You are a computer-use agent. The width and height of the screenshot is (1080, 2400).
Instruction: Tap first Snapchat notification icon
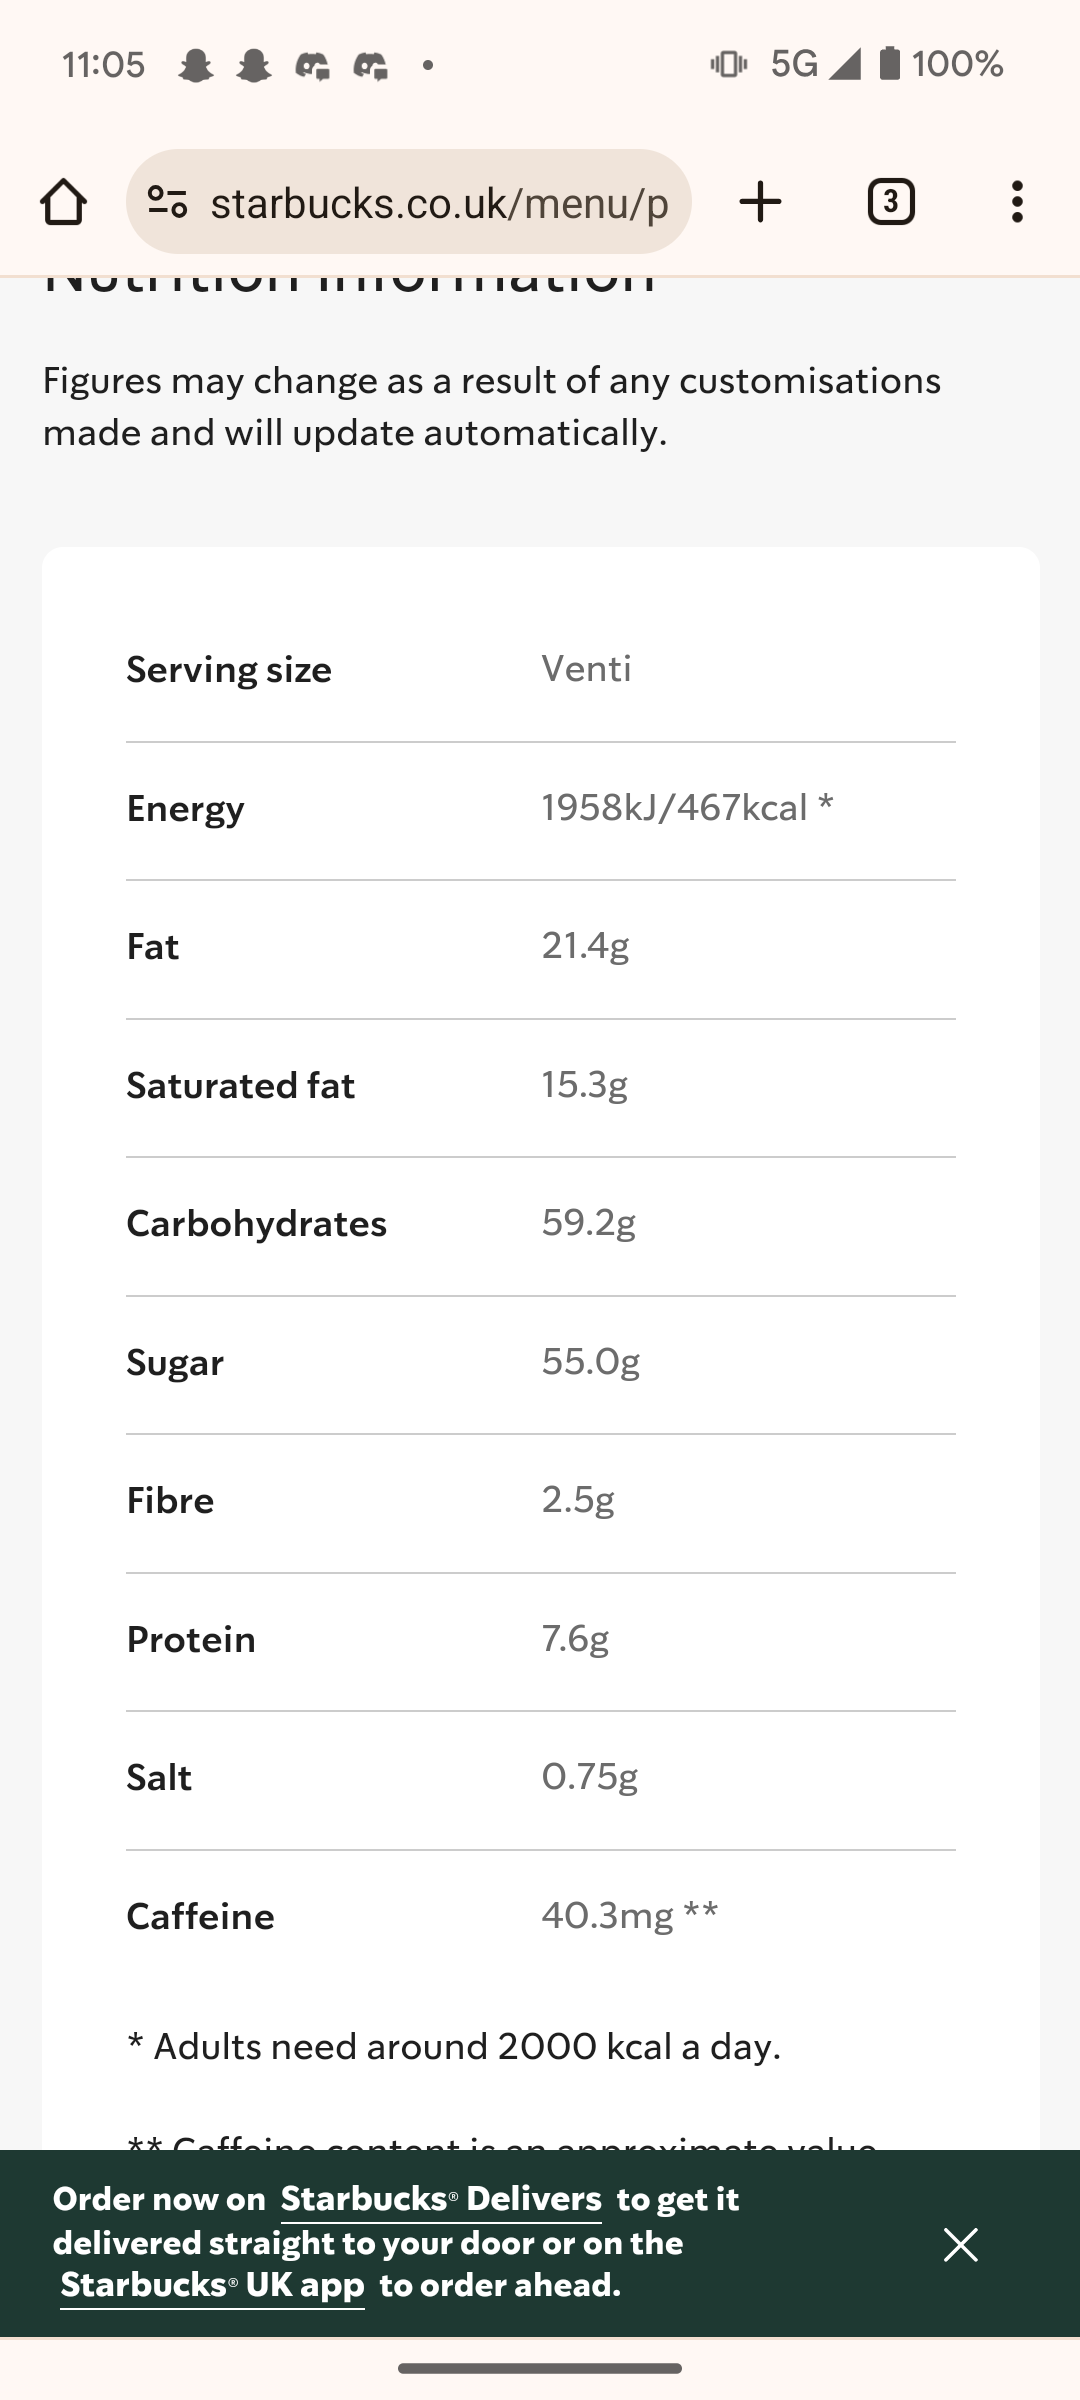(x=196, y=66)
